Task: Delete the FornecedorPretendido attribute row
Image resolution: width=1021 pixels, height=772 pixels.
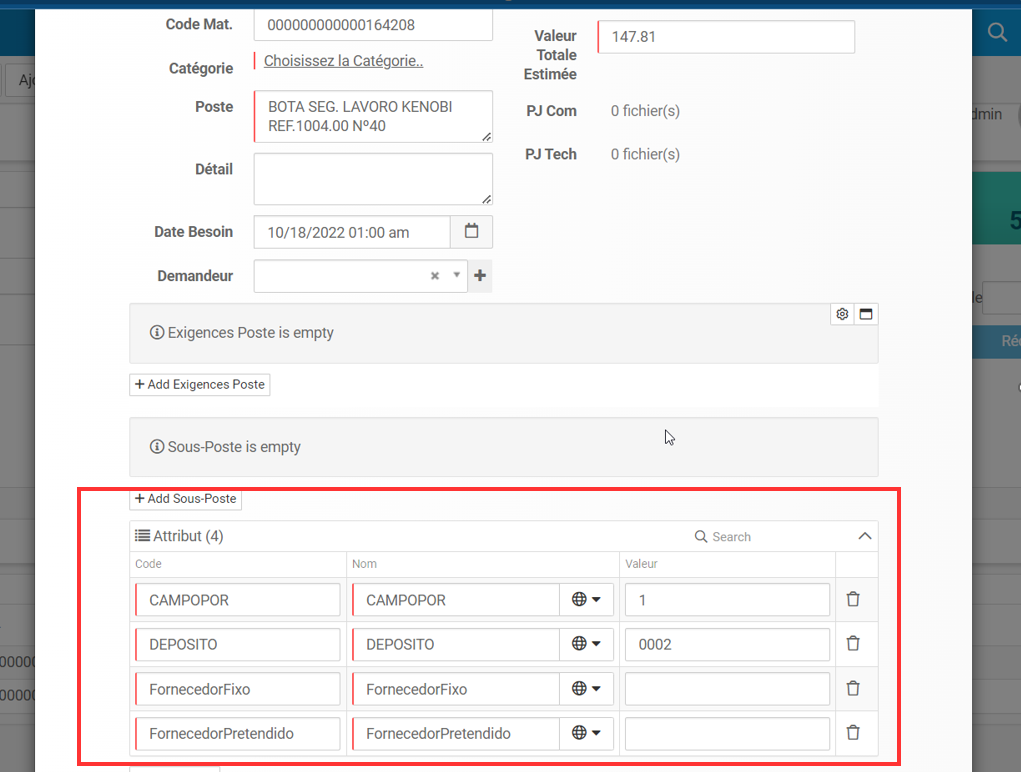Action: click(x=855, y=733)
